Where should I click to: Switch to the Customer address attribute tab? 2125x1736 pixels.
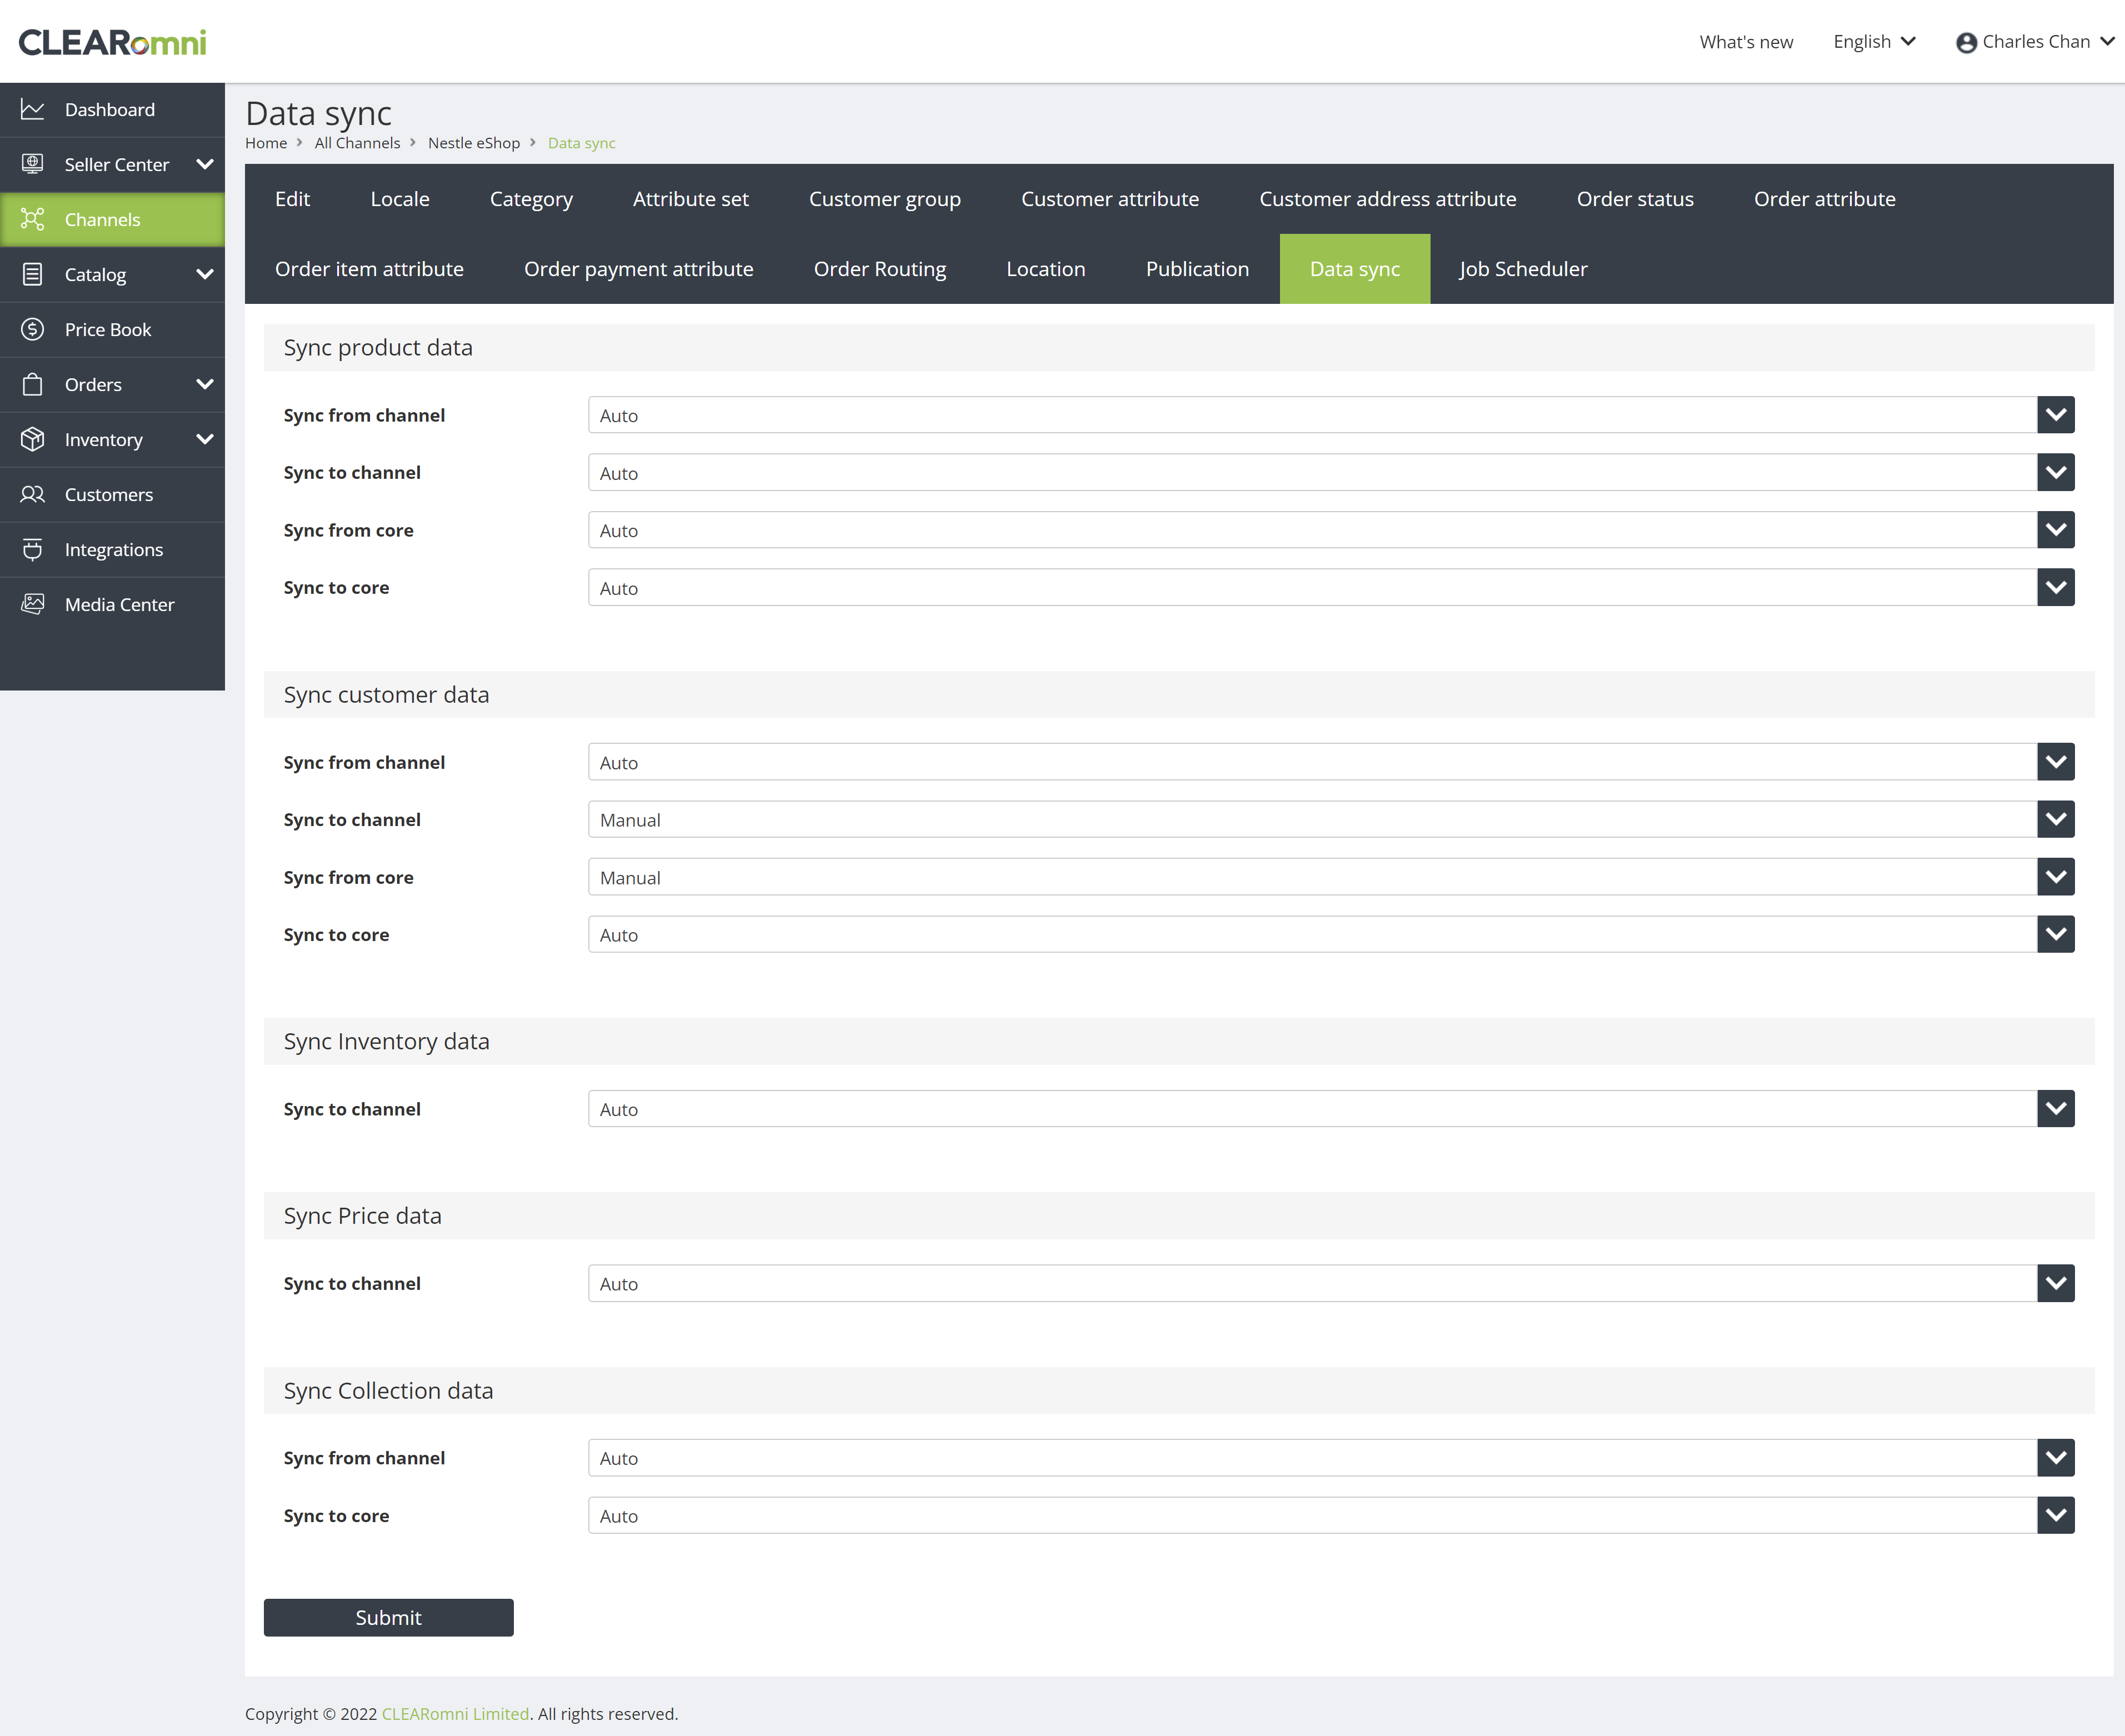click(1388, 199)
